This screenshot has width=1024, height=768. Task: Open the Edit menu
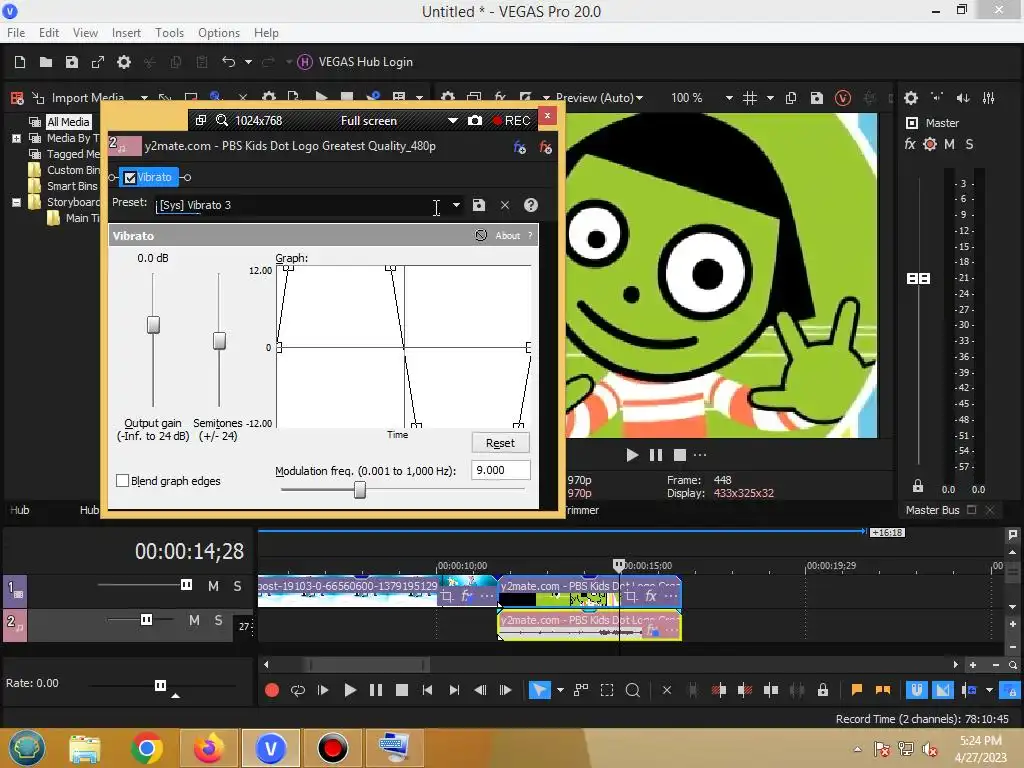(48, 33)
